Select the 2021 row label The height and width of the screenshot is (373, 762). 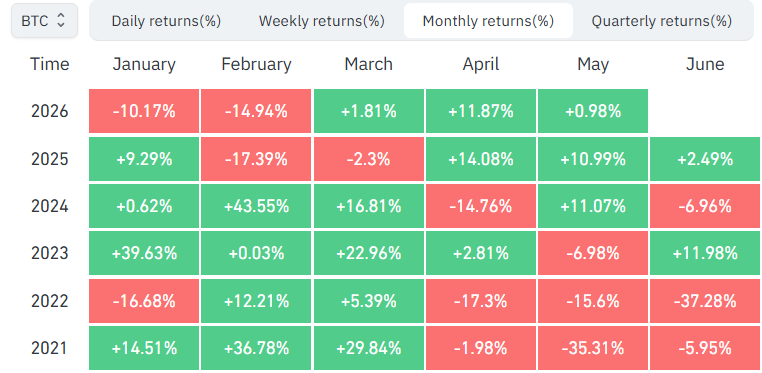coord(50,348)
